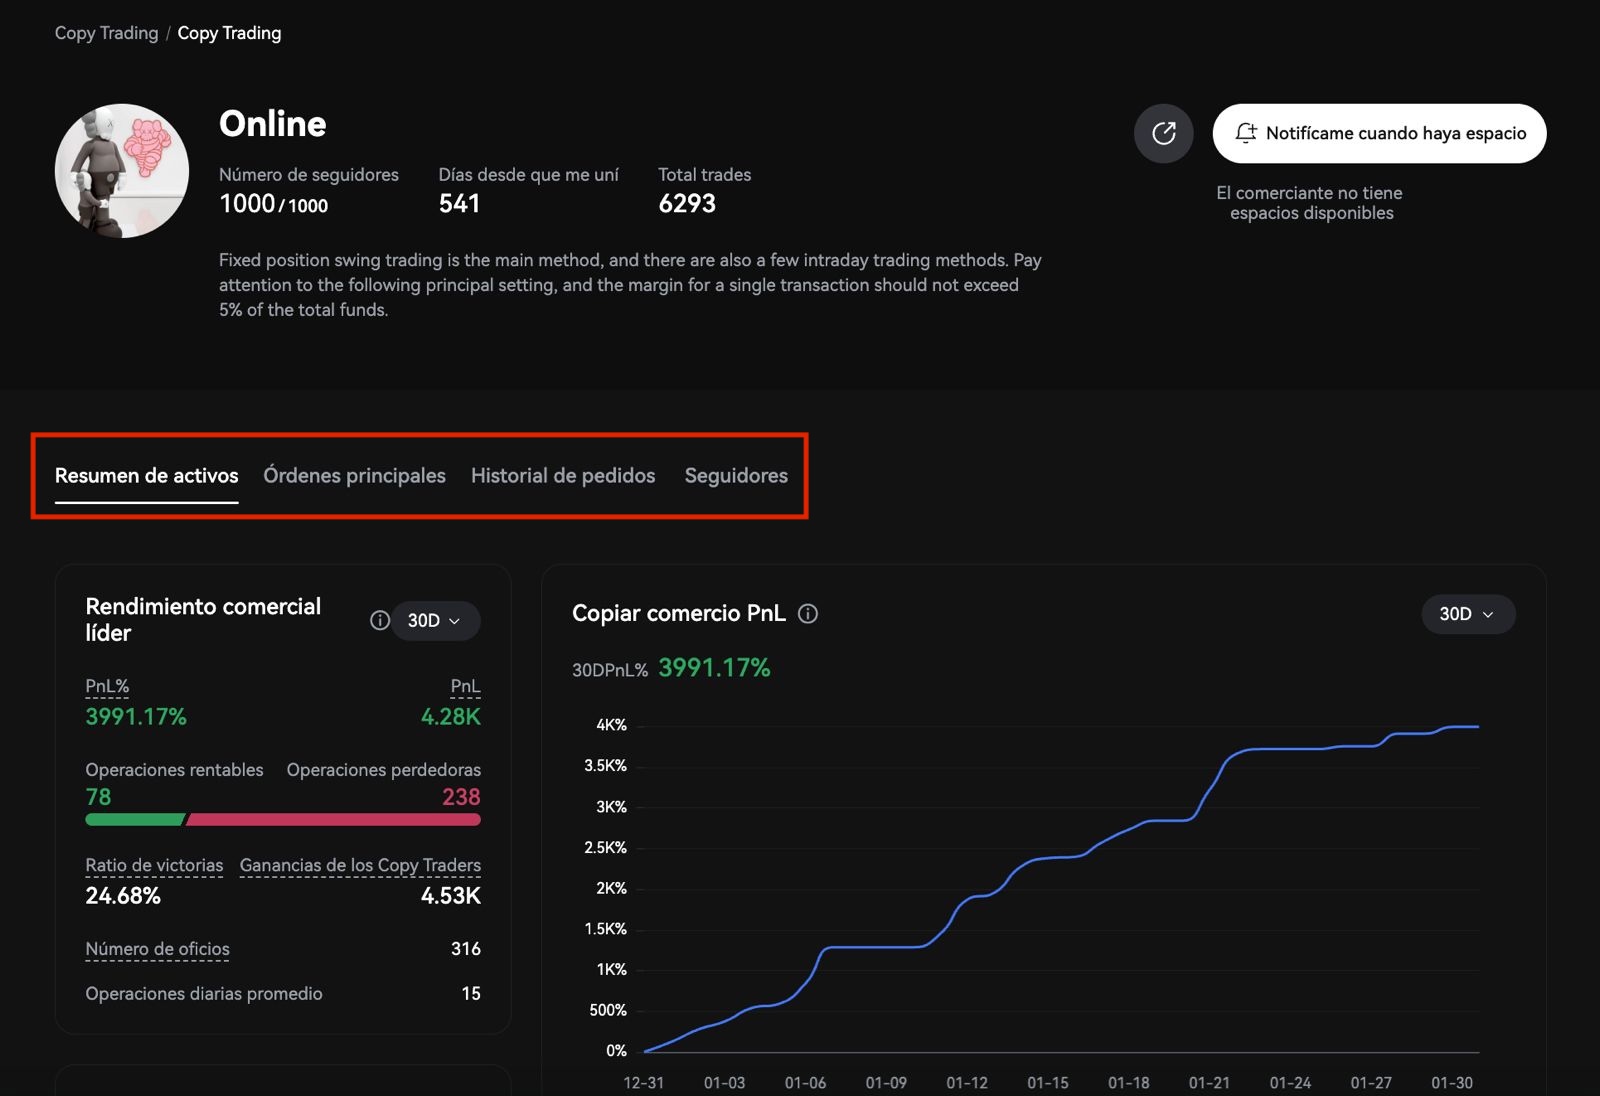Click the trader's profile avatar image
This screenshot has height=1096, width=1600.
click(122, 171)
